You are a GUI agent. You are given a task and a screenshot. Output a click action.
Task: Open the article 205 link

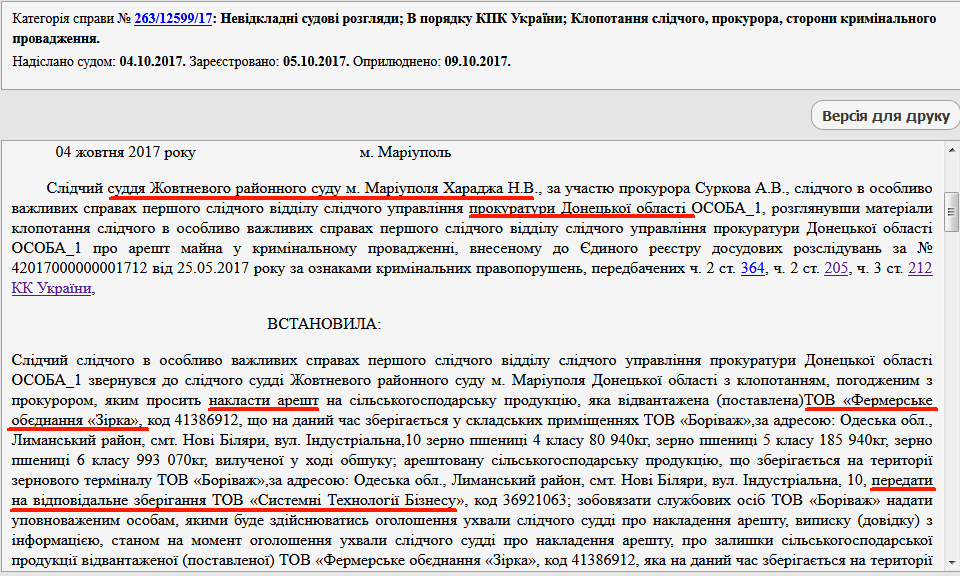click(x=836, y=268)
